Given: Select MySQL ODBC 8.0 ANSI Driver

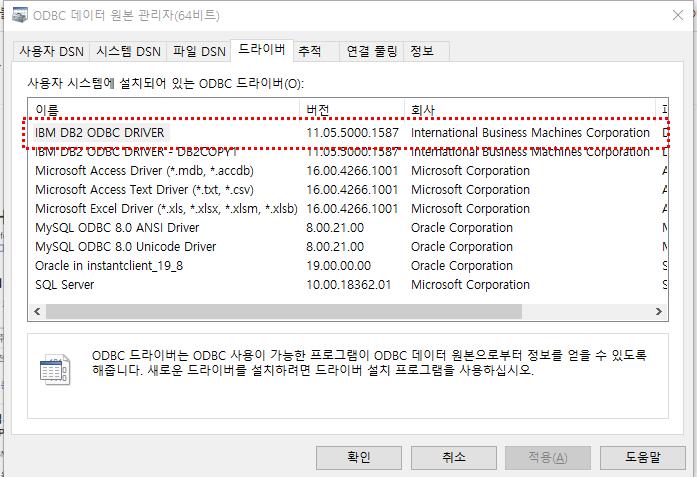Looking at the screenshot, I should [x=348, y=228].
